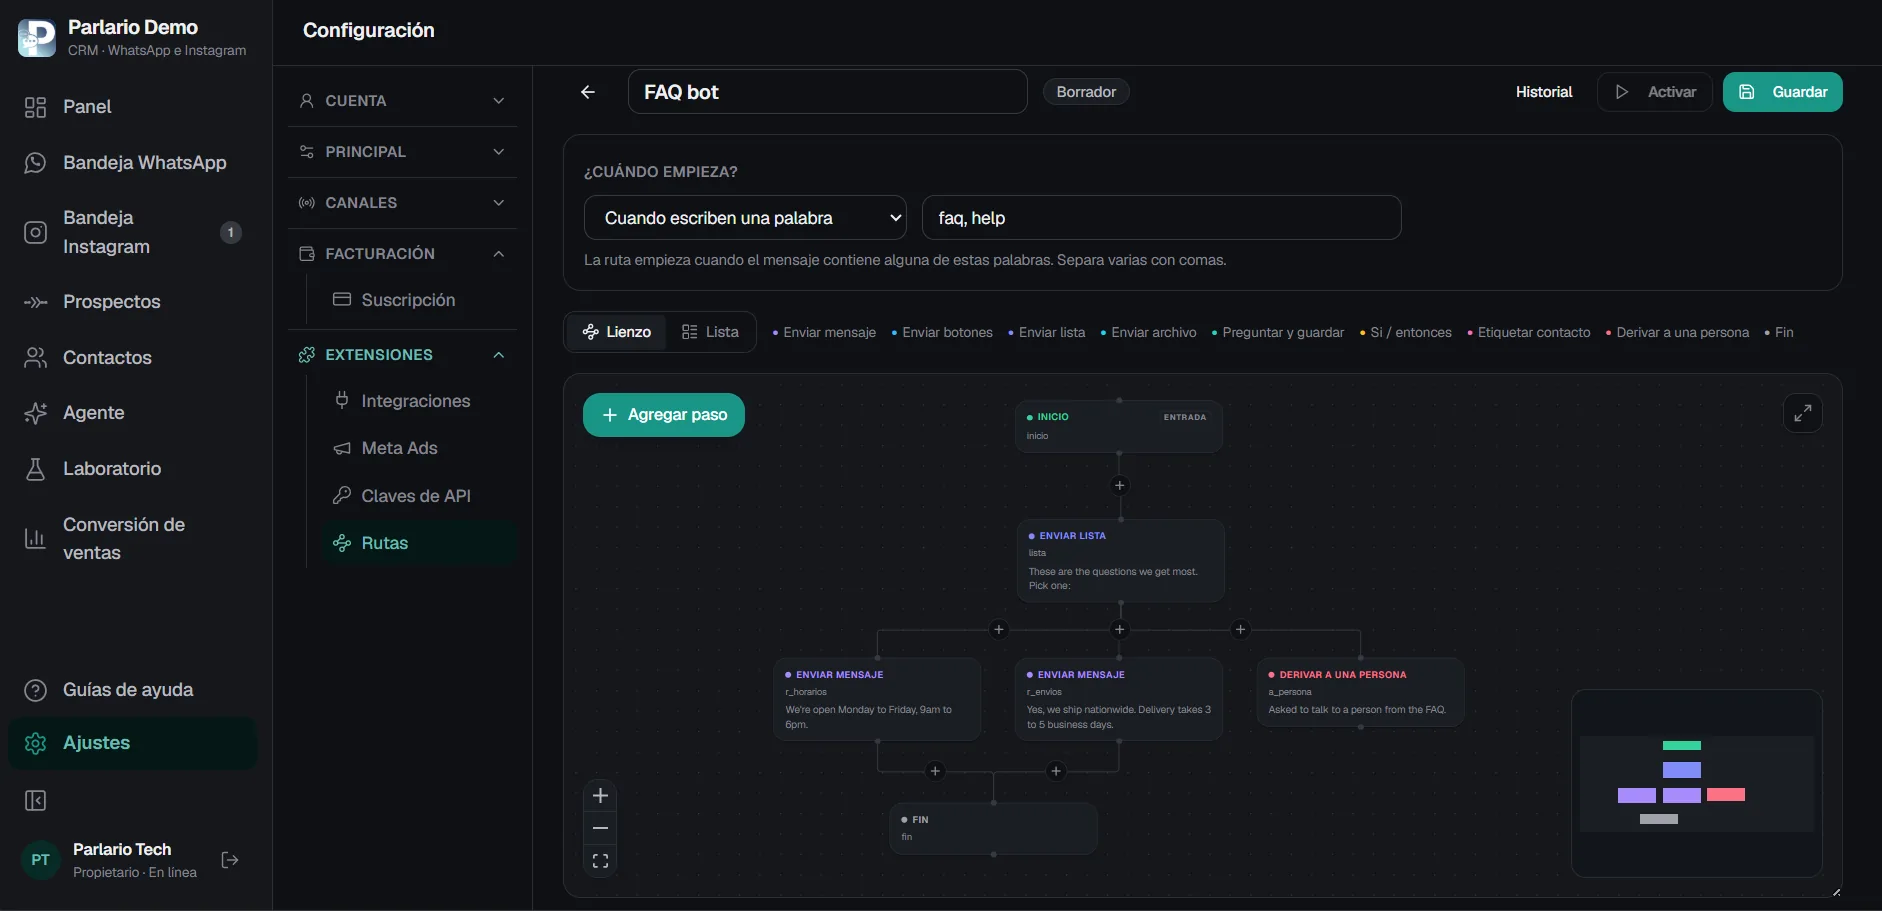Open Bandeja WhatsApp from sidebar

point(132,163)
